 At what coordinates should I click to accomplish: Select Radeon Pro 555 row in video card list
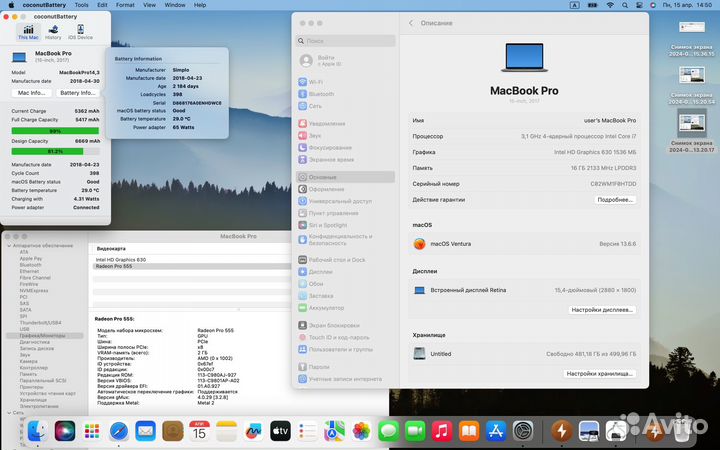pos(192,266)
